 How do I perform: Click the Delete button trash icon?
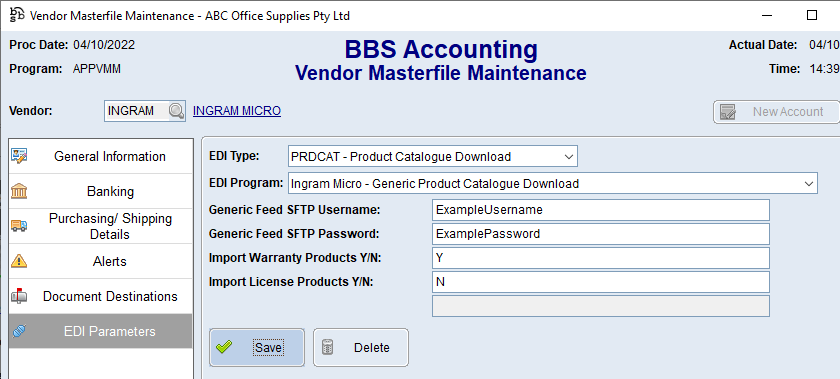tap(328, 347)
